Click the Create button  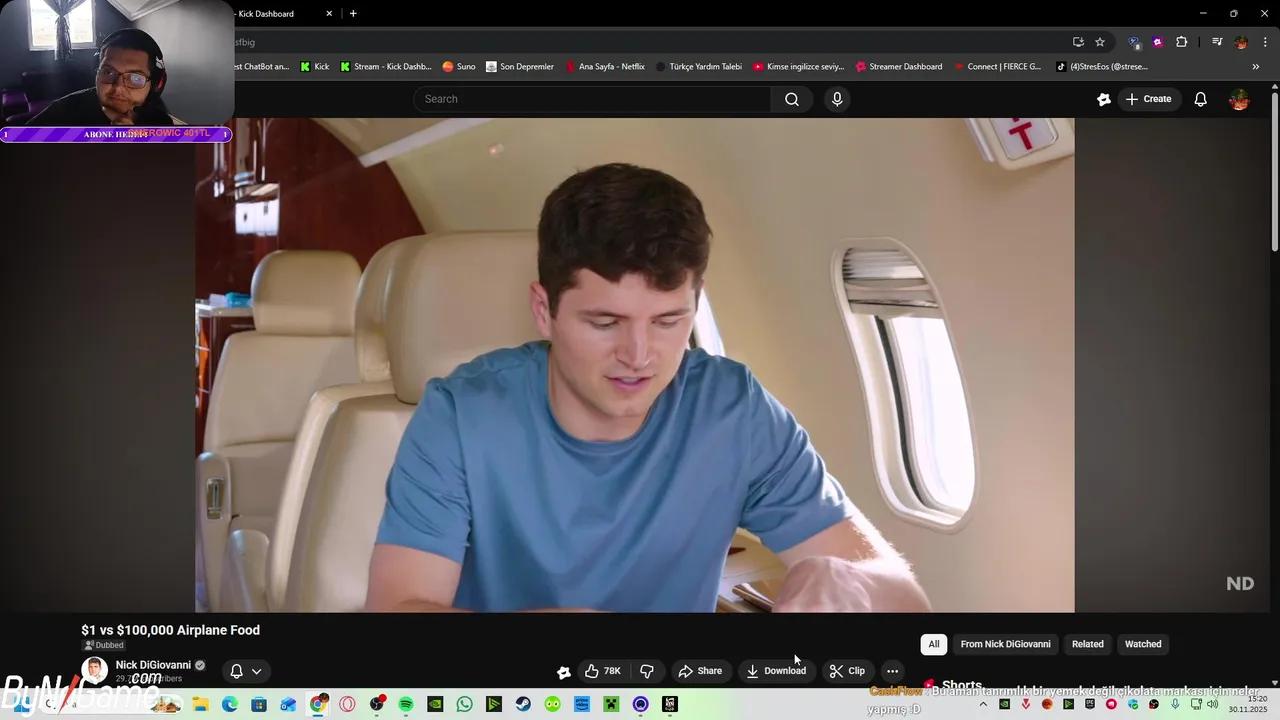1148,99
